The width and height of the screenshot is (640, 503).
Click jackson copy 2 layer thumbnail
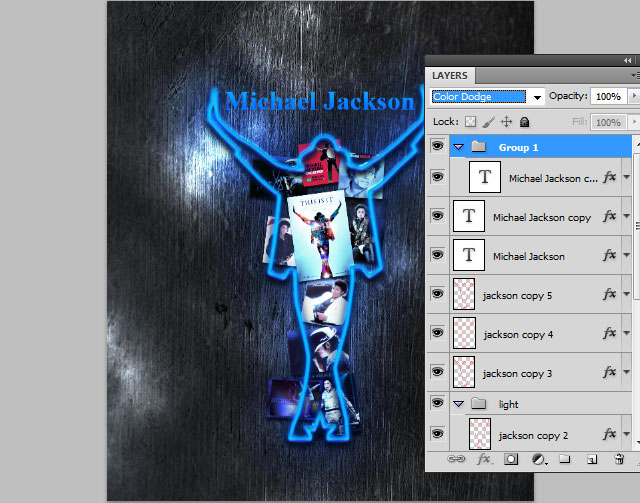(x=480, y=434)
